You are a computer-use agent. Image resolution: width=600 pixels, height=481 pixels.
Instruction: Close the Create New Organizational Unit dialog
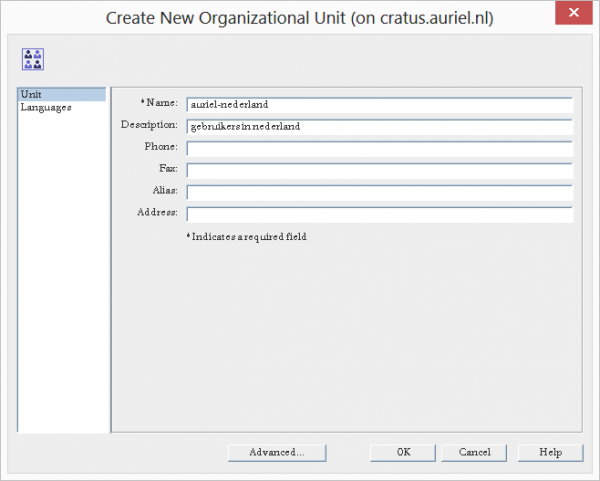569,16
